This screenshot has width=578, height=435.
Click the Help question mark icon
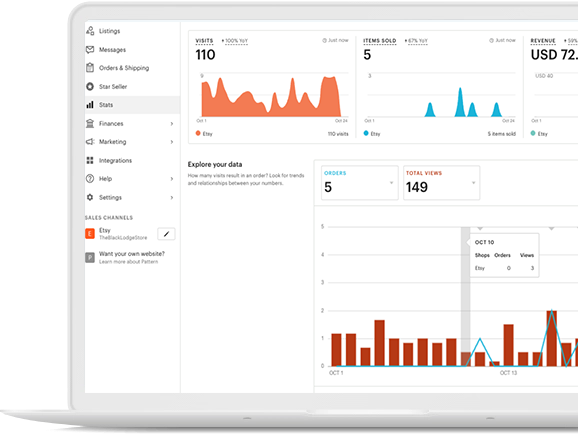tap(90, 178)
